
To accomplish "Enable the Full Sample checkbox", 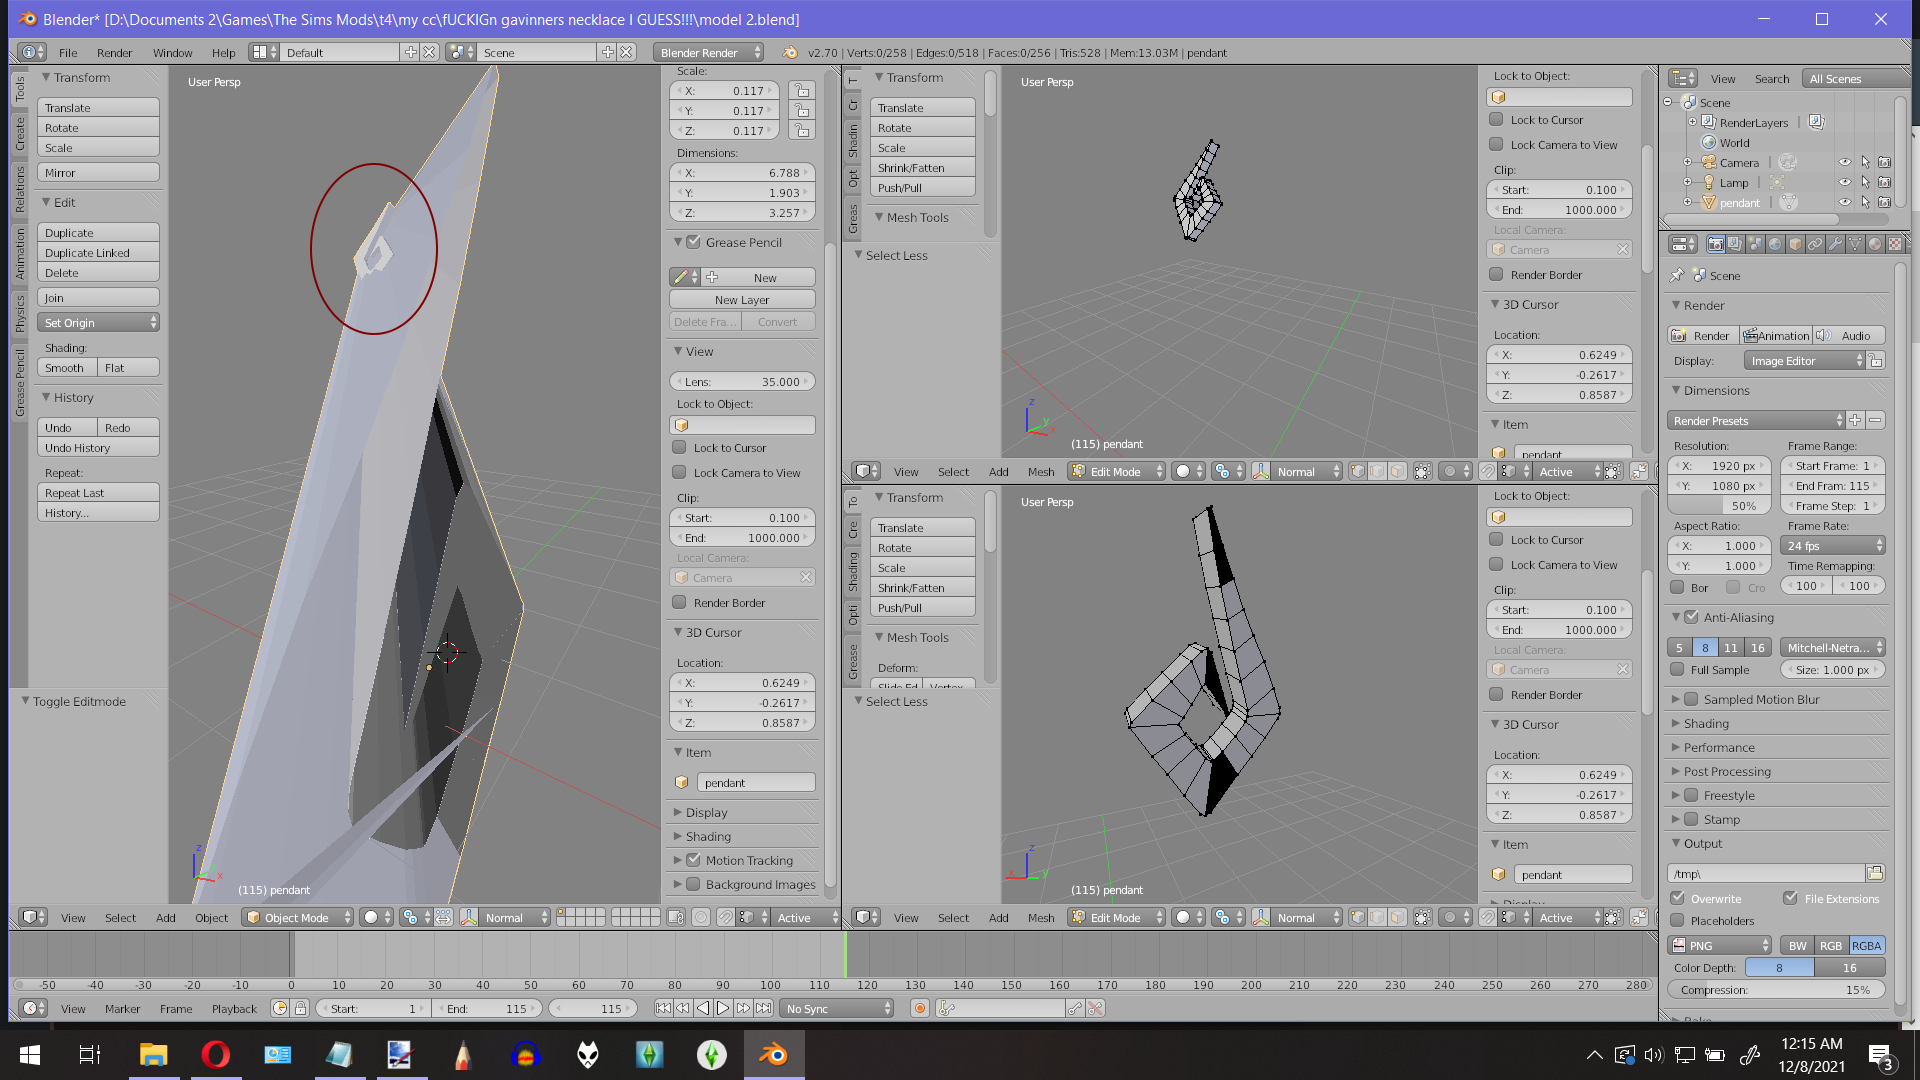I will [x=1677, y=669].
